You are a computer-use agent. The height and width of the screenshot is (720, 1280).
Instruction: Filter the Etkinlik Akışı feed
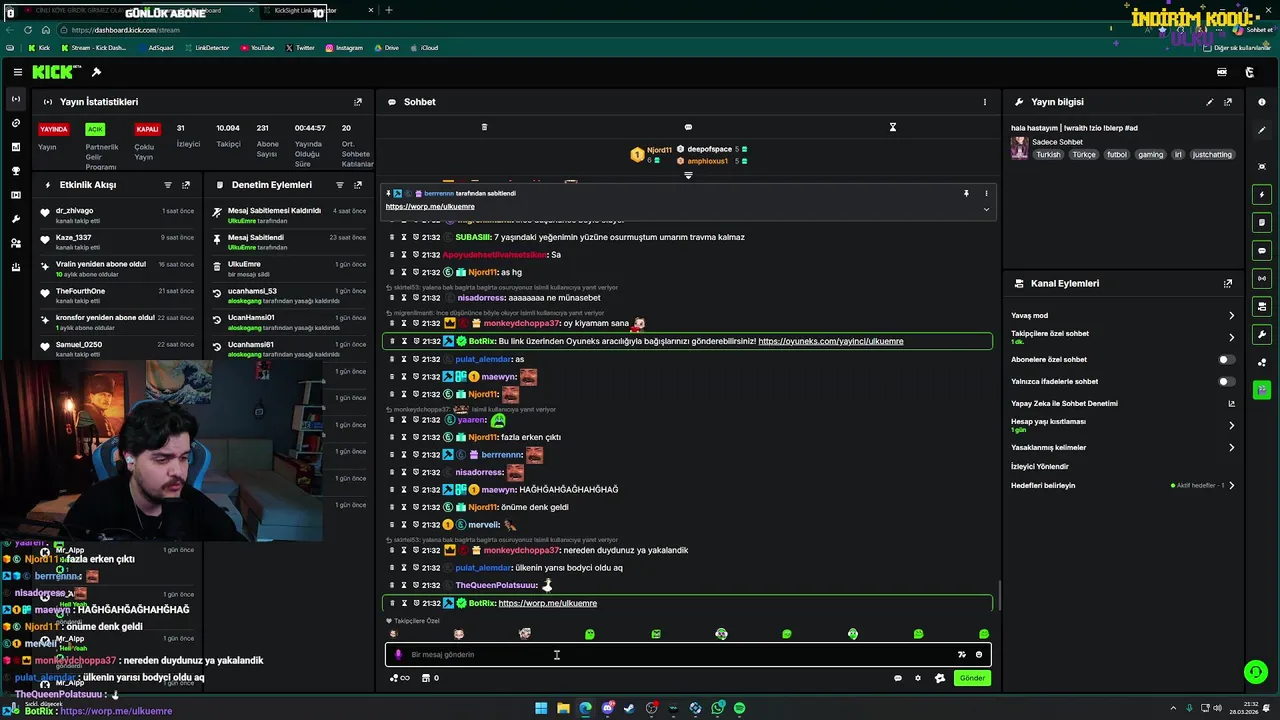coord(168,185)
